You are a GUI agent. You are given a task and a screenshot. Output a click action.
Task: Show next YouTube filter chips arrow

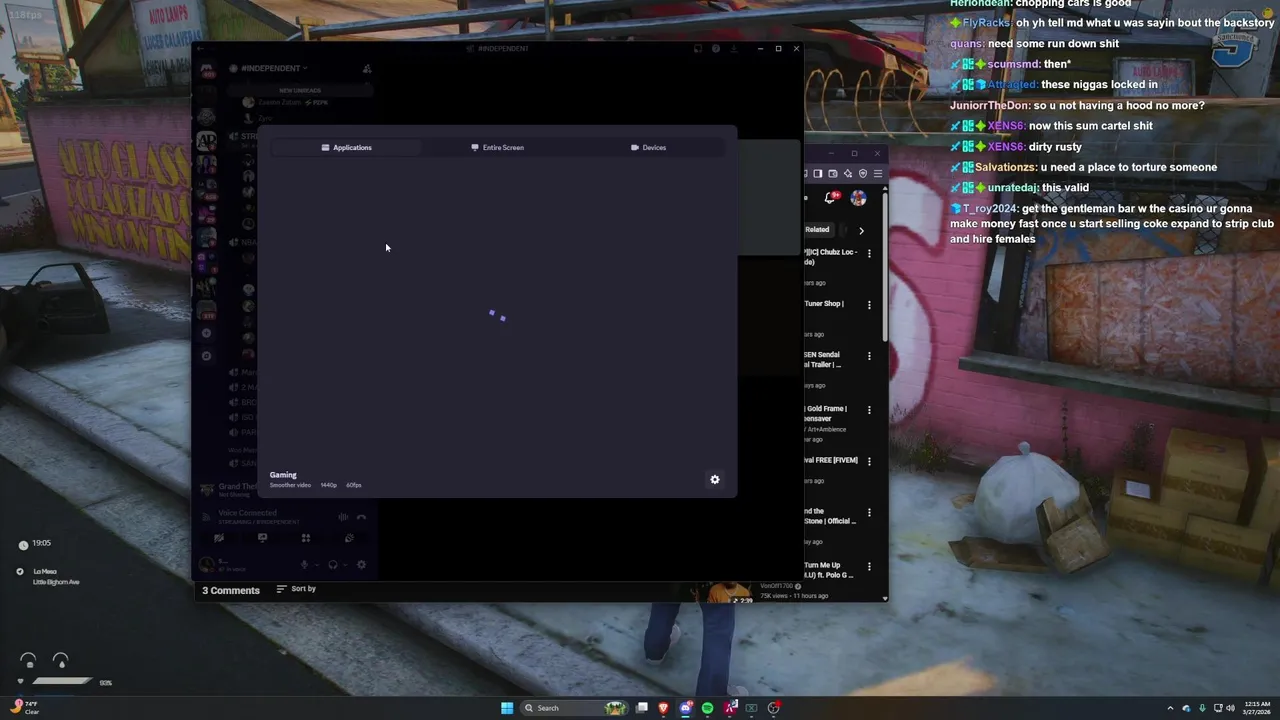tap(861, 231)
